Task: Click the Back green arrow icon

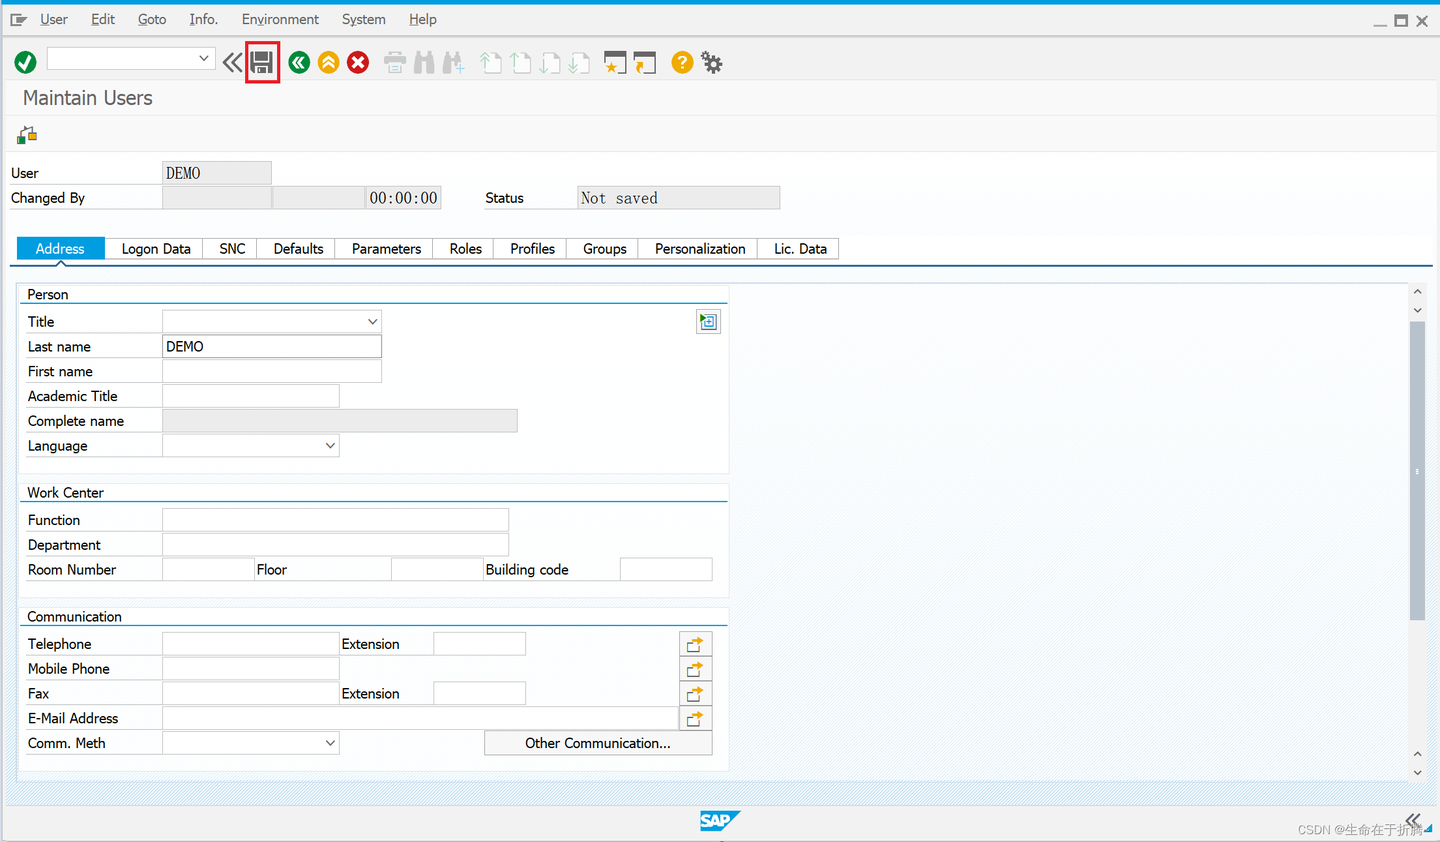Action: pos(299,62)
